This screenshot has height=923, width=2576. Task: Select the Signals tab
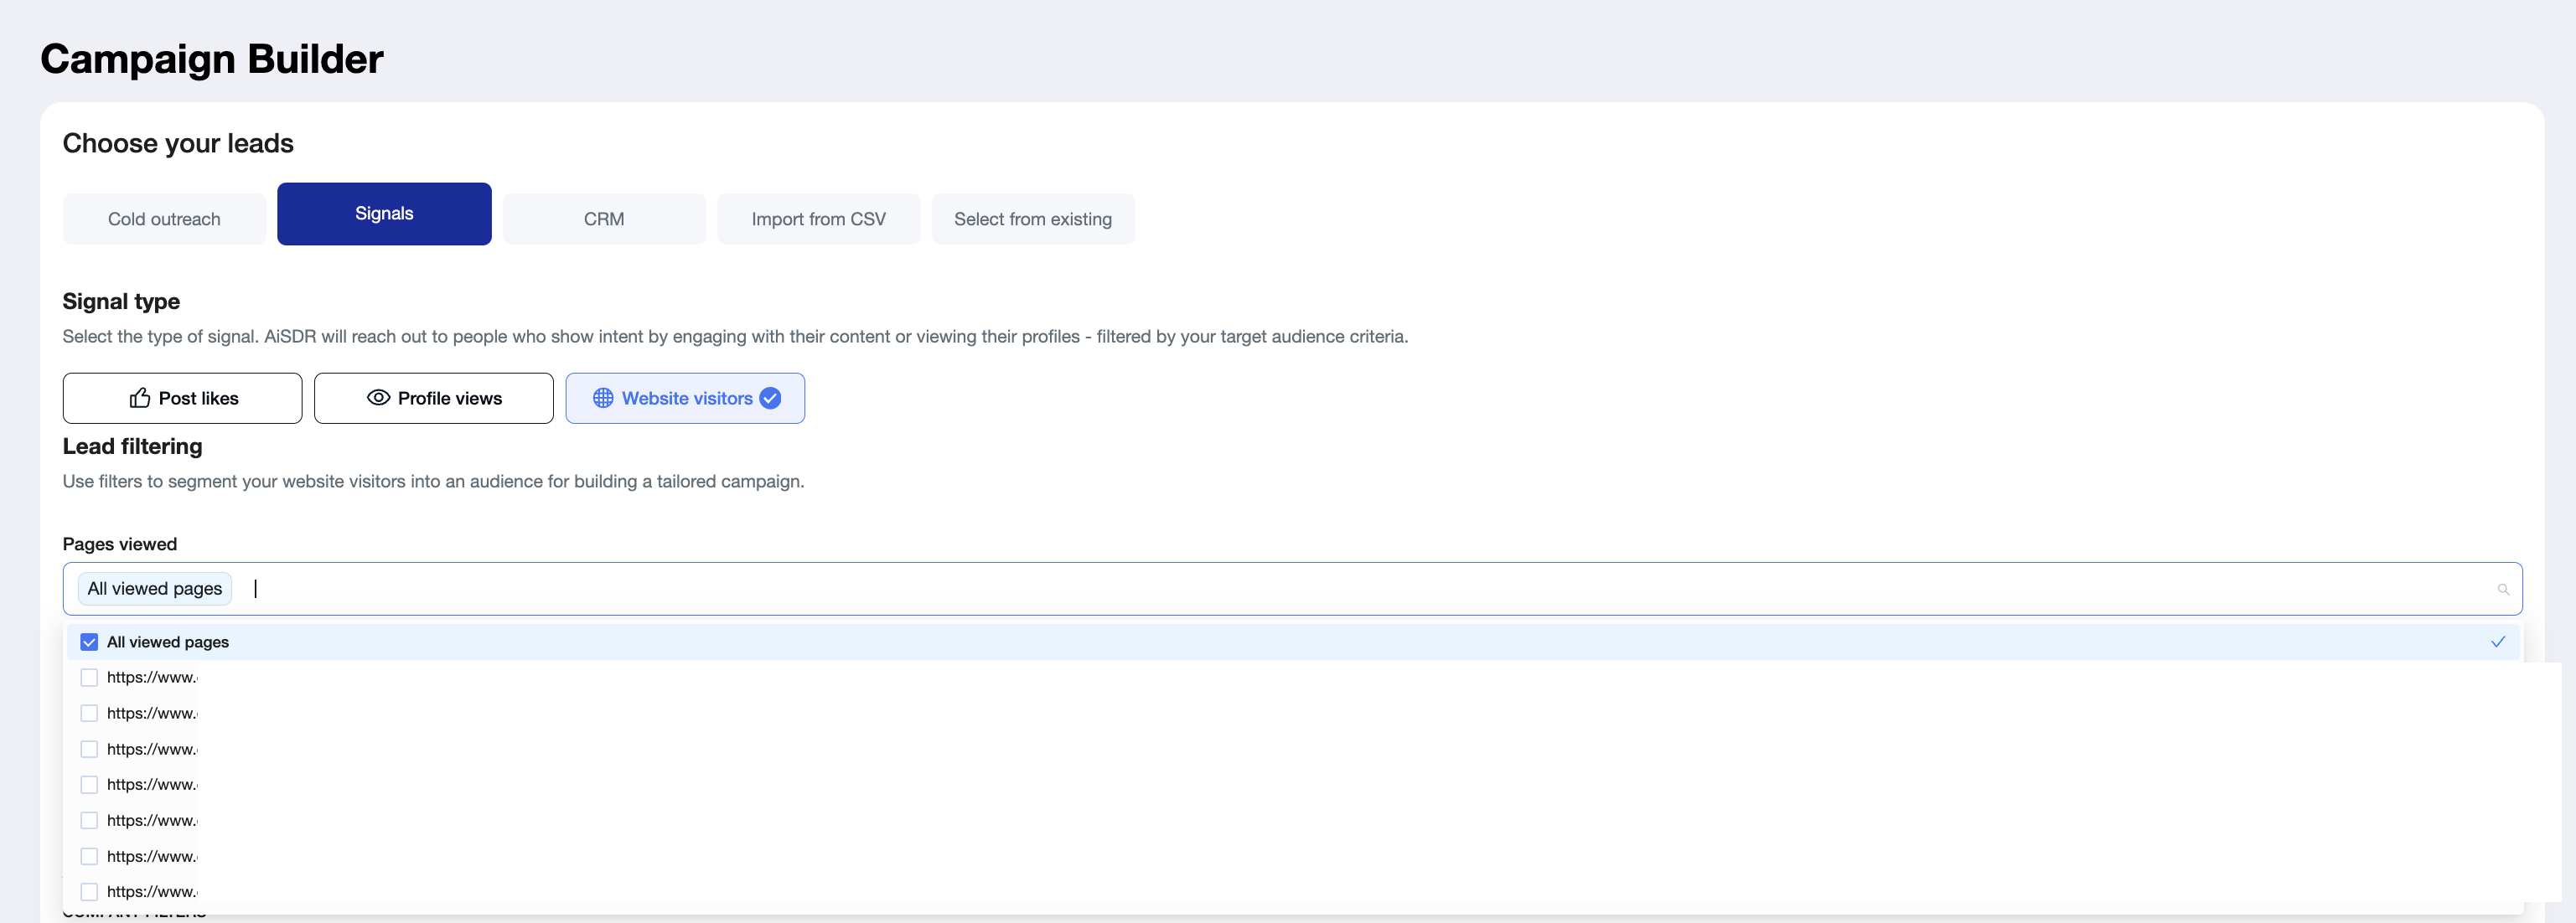pos(384,214)
